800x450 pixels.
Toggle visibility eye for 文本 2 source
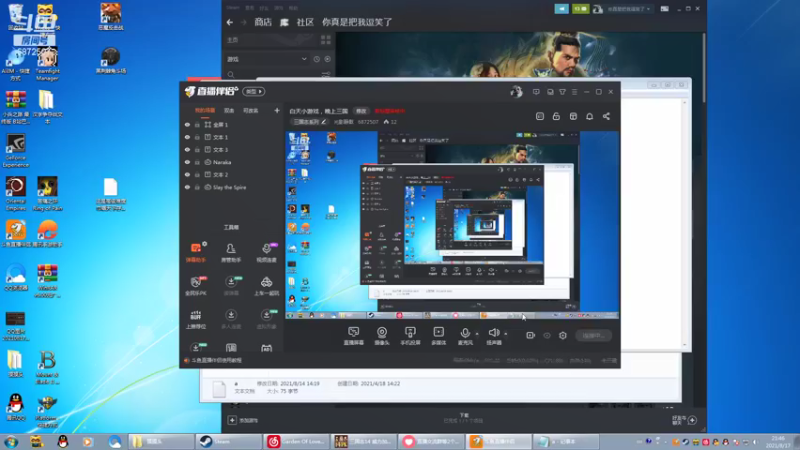pyautogui.click(x=187, y=174)
